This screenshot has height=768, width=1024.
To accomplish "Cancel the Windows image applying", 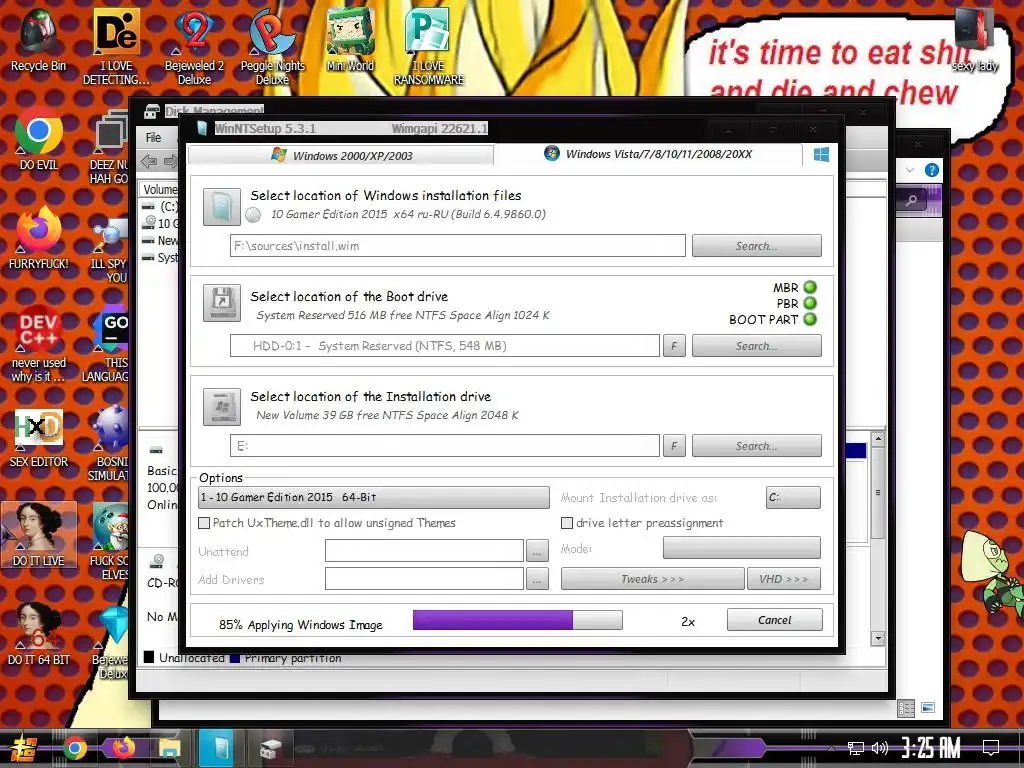I will tap(775, 620).
